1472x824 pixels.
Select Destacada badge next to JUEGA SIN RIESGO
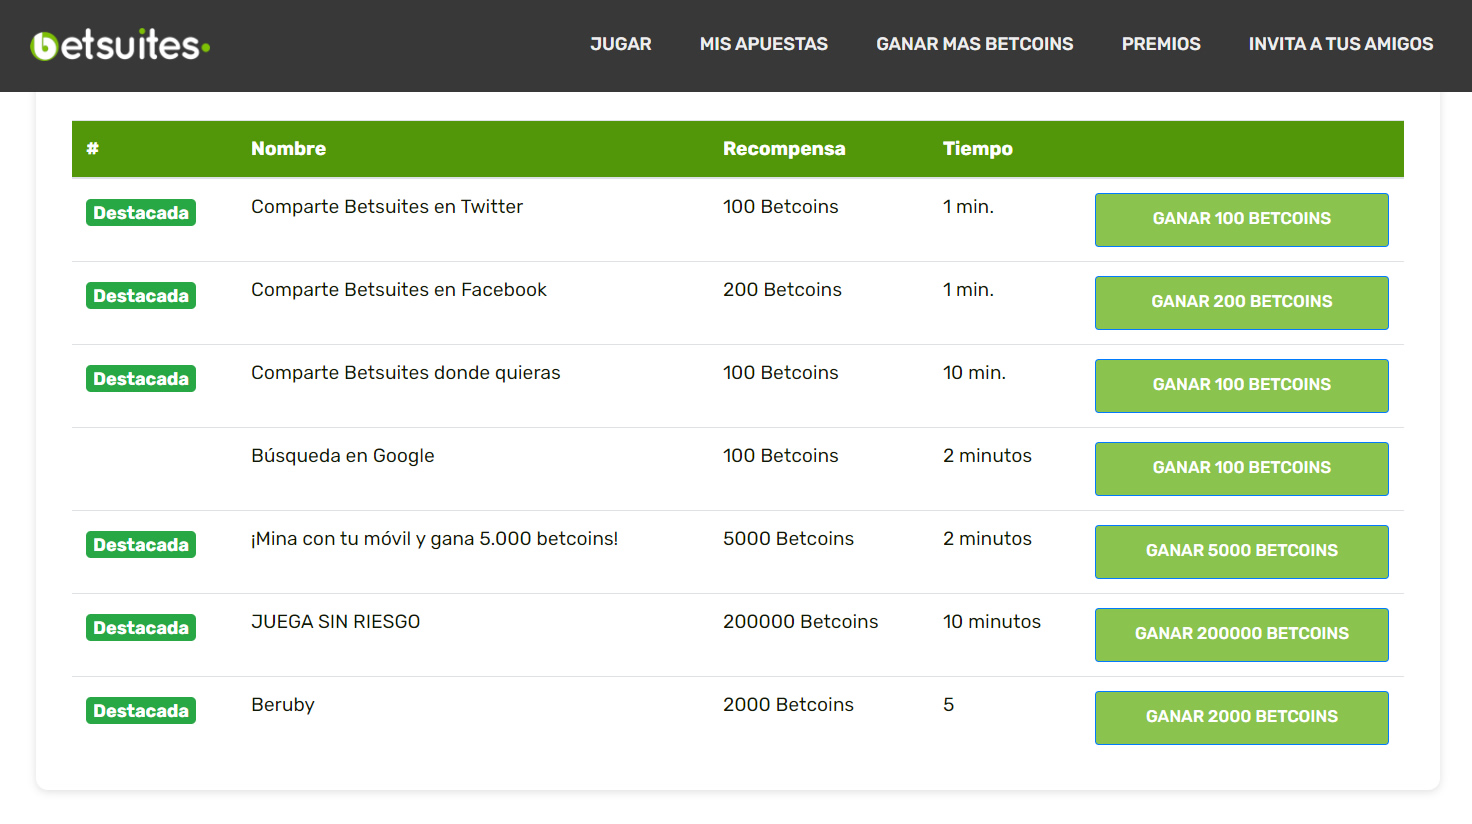pyautogui.click(x=141, y=628)
